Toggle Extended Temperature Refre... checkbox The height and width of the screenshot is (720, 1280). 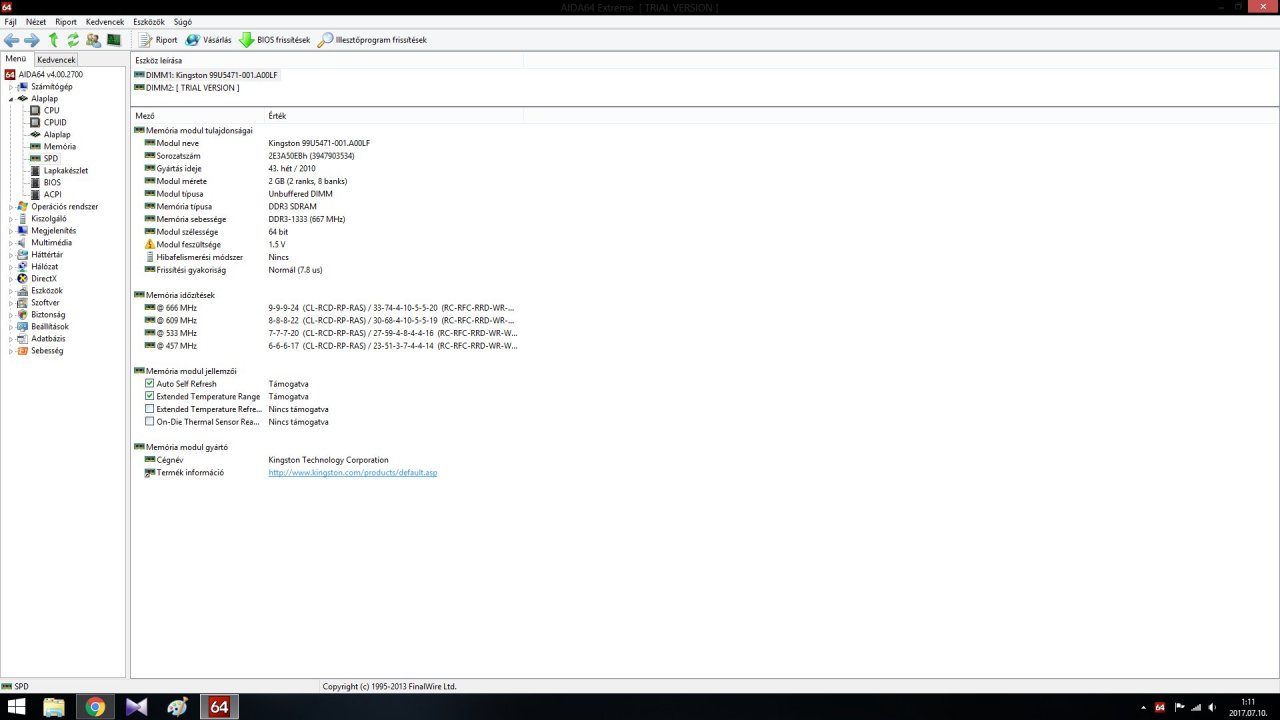point(150,409)
